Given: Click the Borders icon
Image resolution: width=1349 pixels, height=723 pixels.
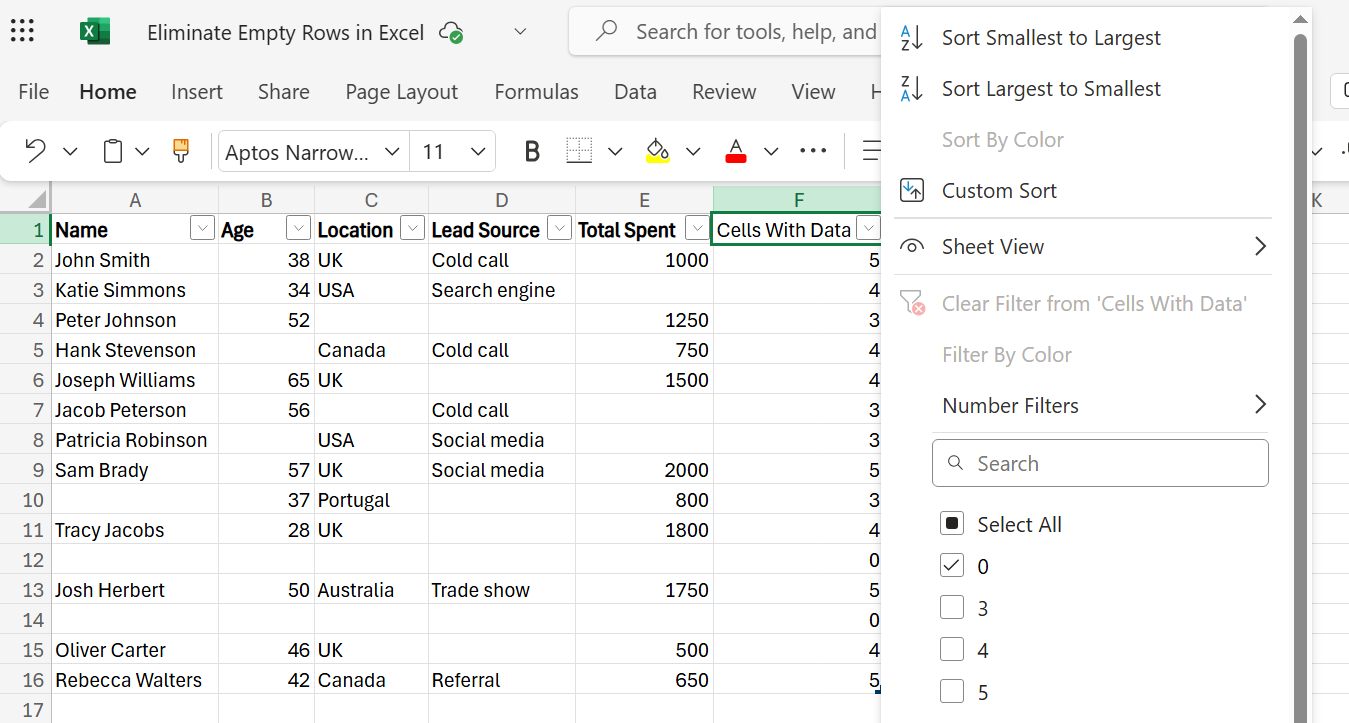Looking at the screenshot, I should (578, 150).
